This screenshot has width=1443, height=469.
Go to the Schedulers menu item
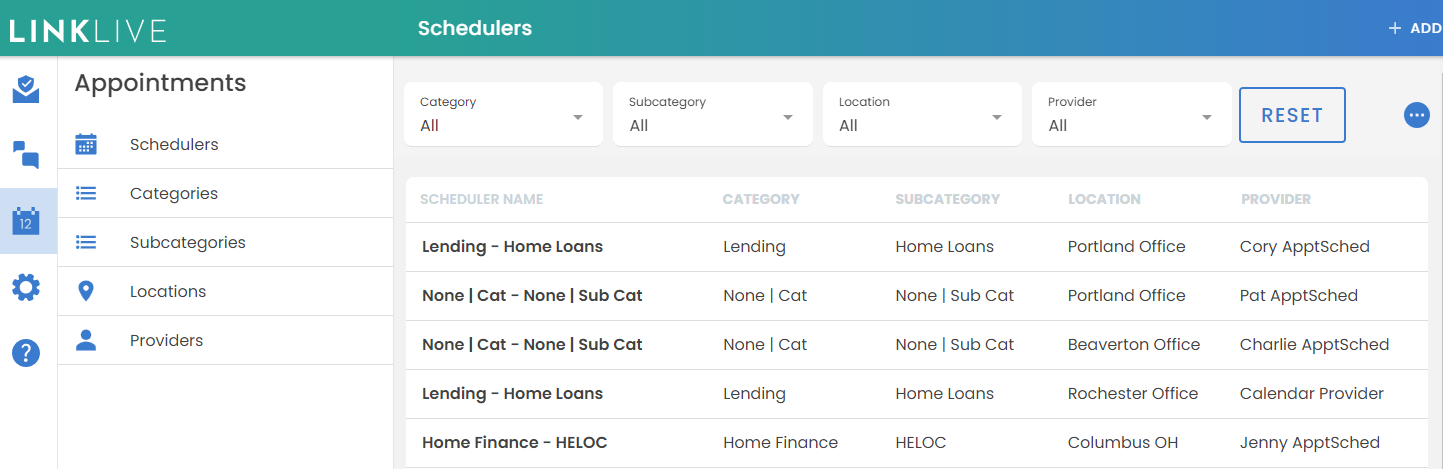click(x=174, y=145)
